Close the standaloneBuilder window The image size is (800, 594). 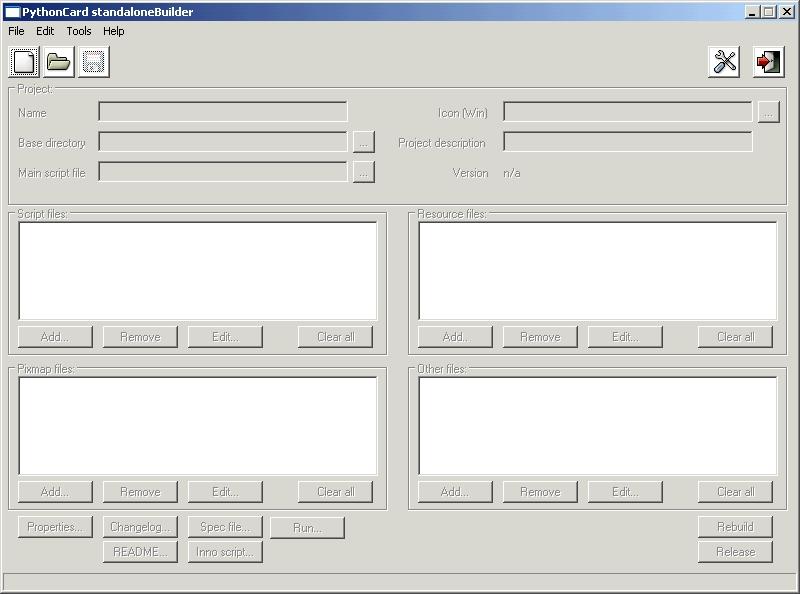click(787, 12)
